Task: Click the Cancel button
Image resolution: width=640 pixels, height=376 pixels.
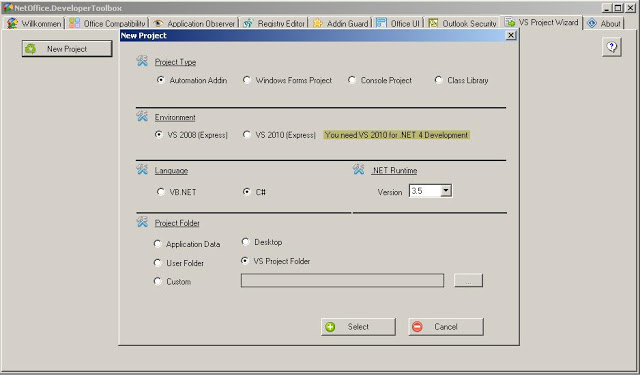Action: (x=446, y=327)
